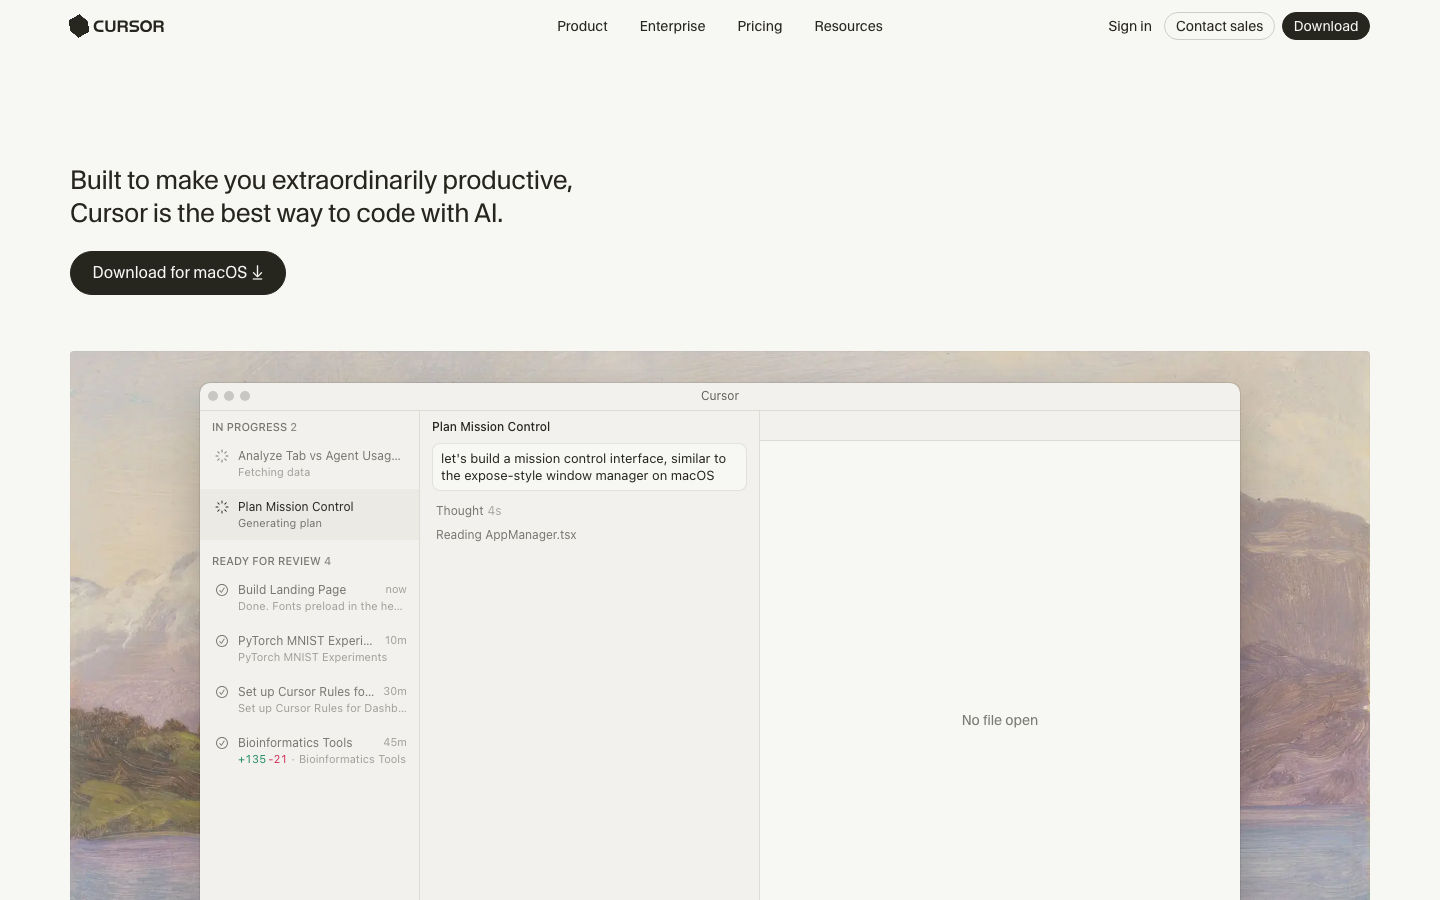This screenshot has height=900, width=1440.
Task: Open the Build Landing Page task
Action: 310,598
